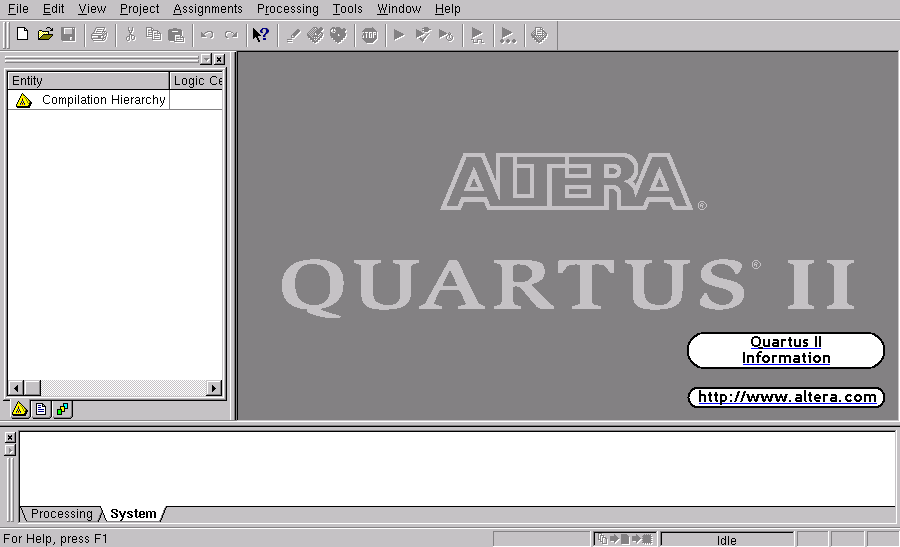Click the play with waveform simulation icon

point(477,36)
